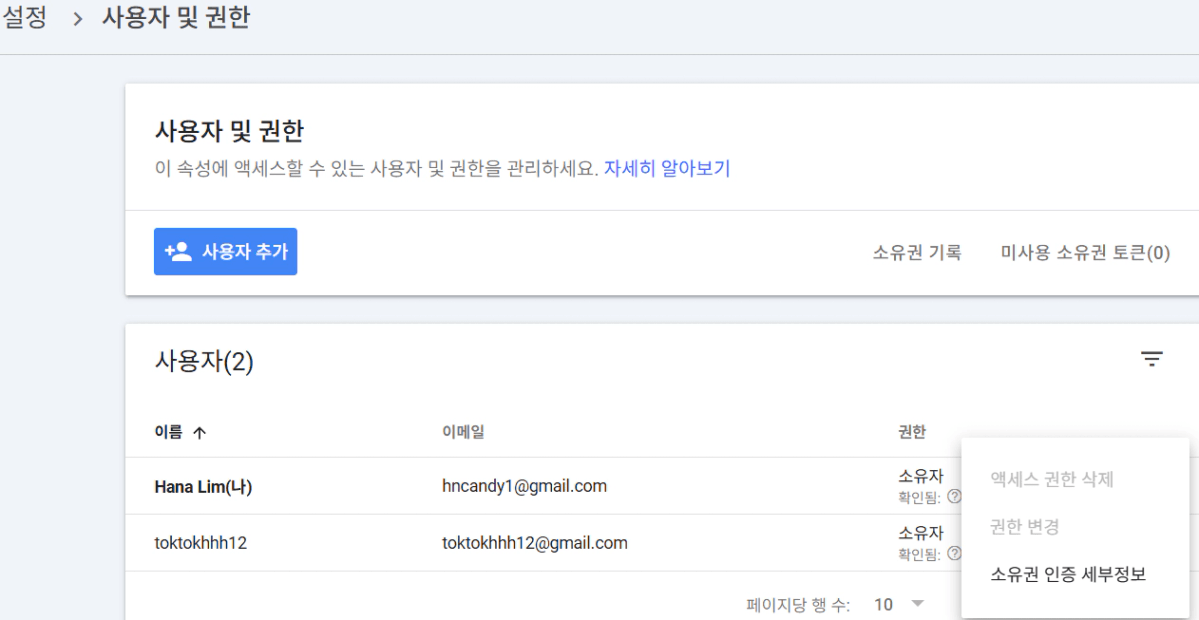Click help icon in toktokhhh12's row
The height and width of the screenshot is (620, 1199).
tap(954, 553)
